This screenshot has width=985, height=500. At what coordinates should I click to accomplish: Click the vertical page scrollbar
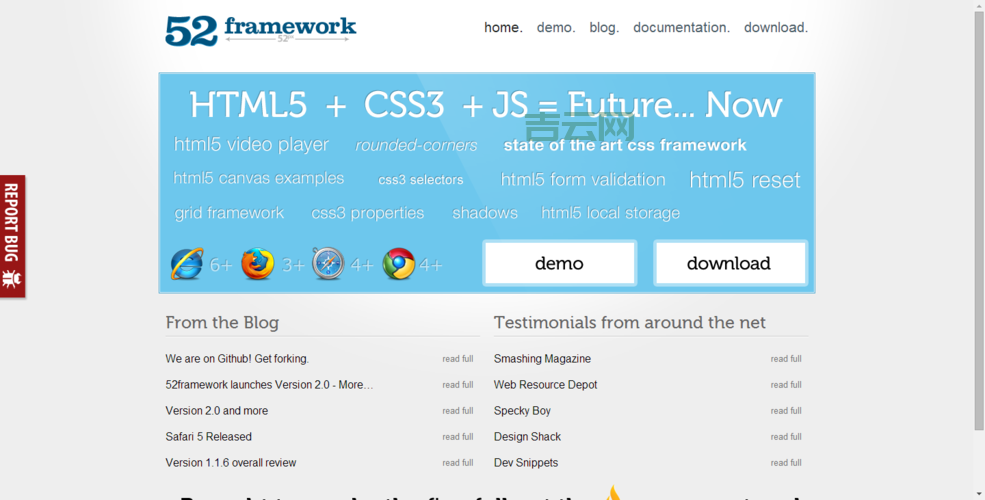978,250
